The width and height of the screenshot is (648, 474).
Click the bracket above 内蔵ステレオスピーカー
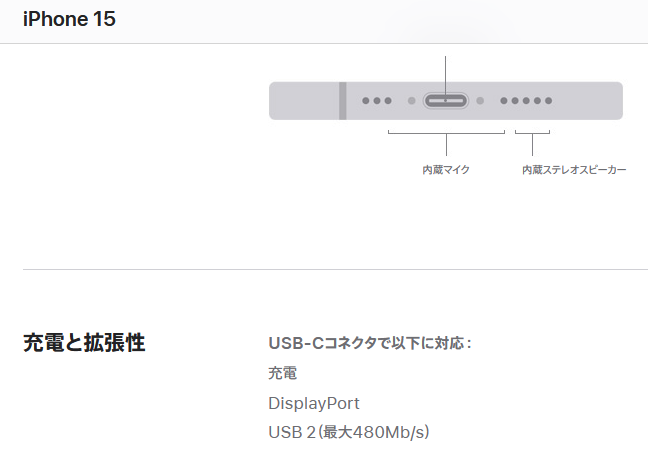click(x=532, y=134)
